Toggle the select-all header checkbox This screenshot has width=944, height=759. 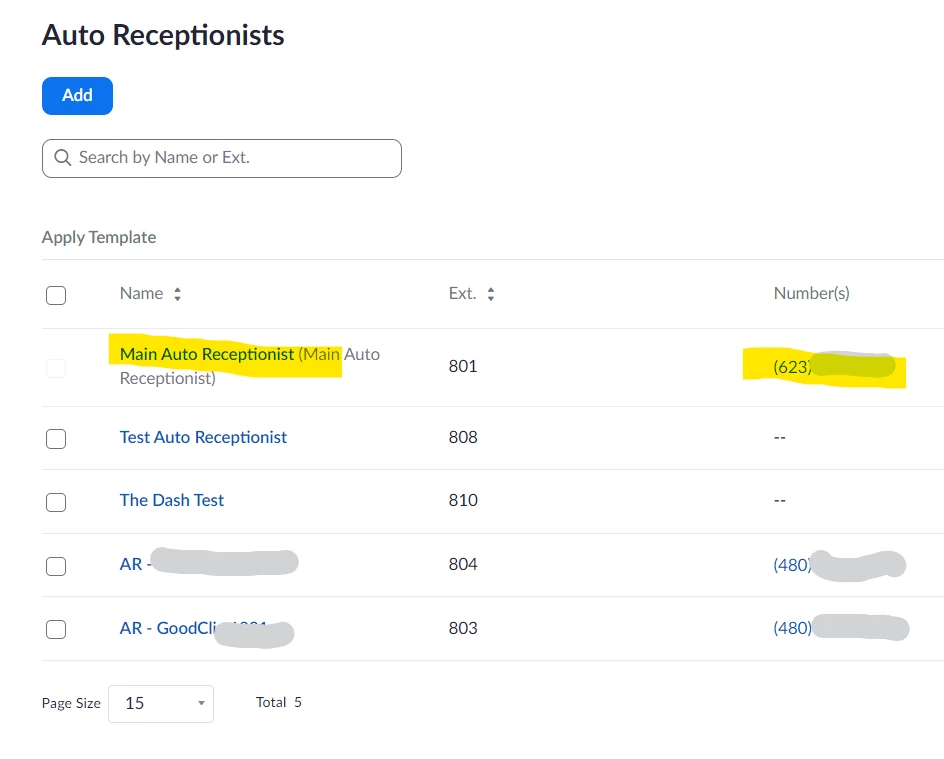tap(56, 295)
